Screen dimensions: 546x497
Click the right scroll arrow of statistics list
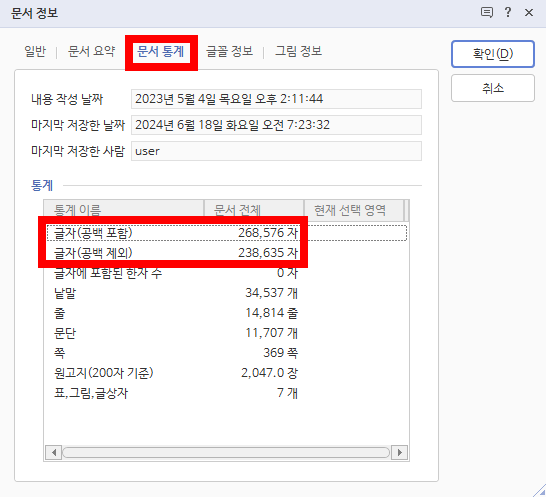399,452
